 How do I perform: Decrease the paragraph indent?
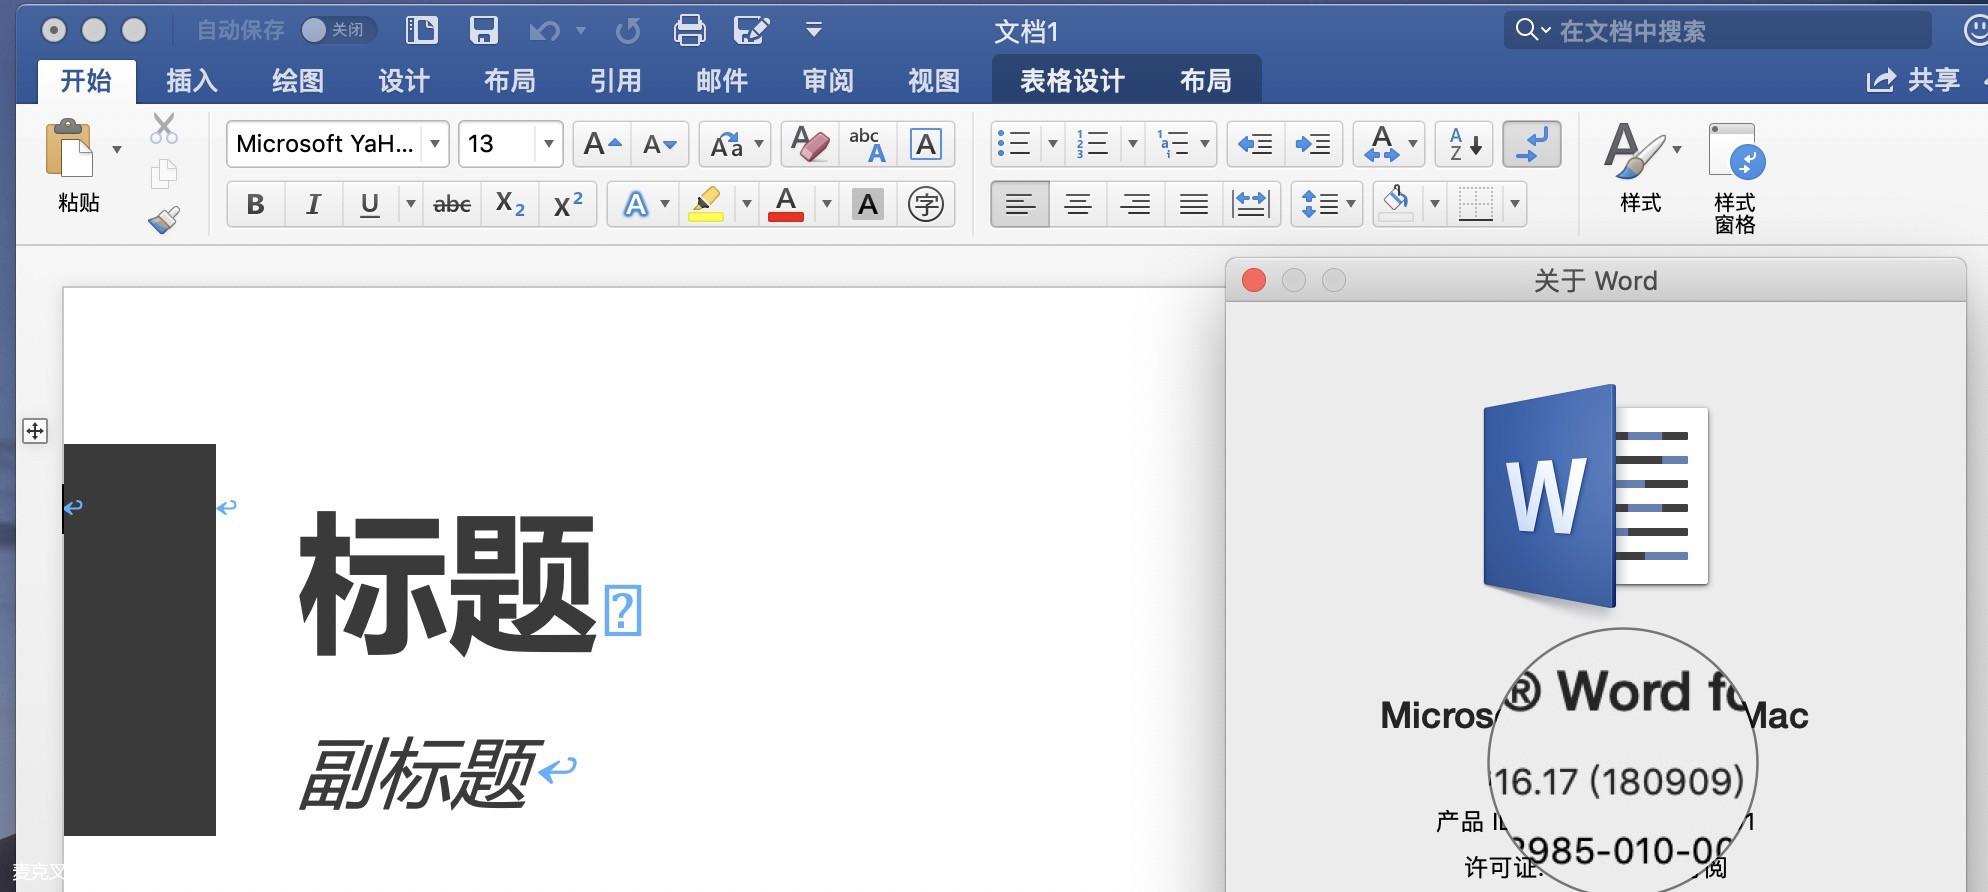(x=1255, y=145)
